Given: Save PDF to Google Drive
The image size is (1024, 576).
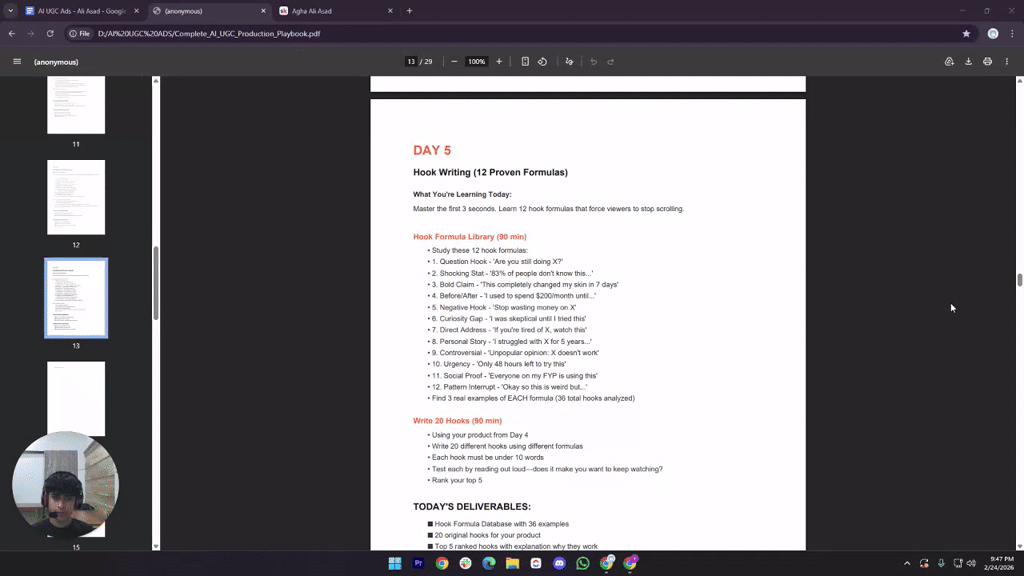Looking at the screenshot, I should pyautogui.click(x=950, y=61).
